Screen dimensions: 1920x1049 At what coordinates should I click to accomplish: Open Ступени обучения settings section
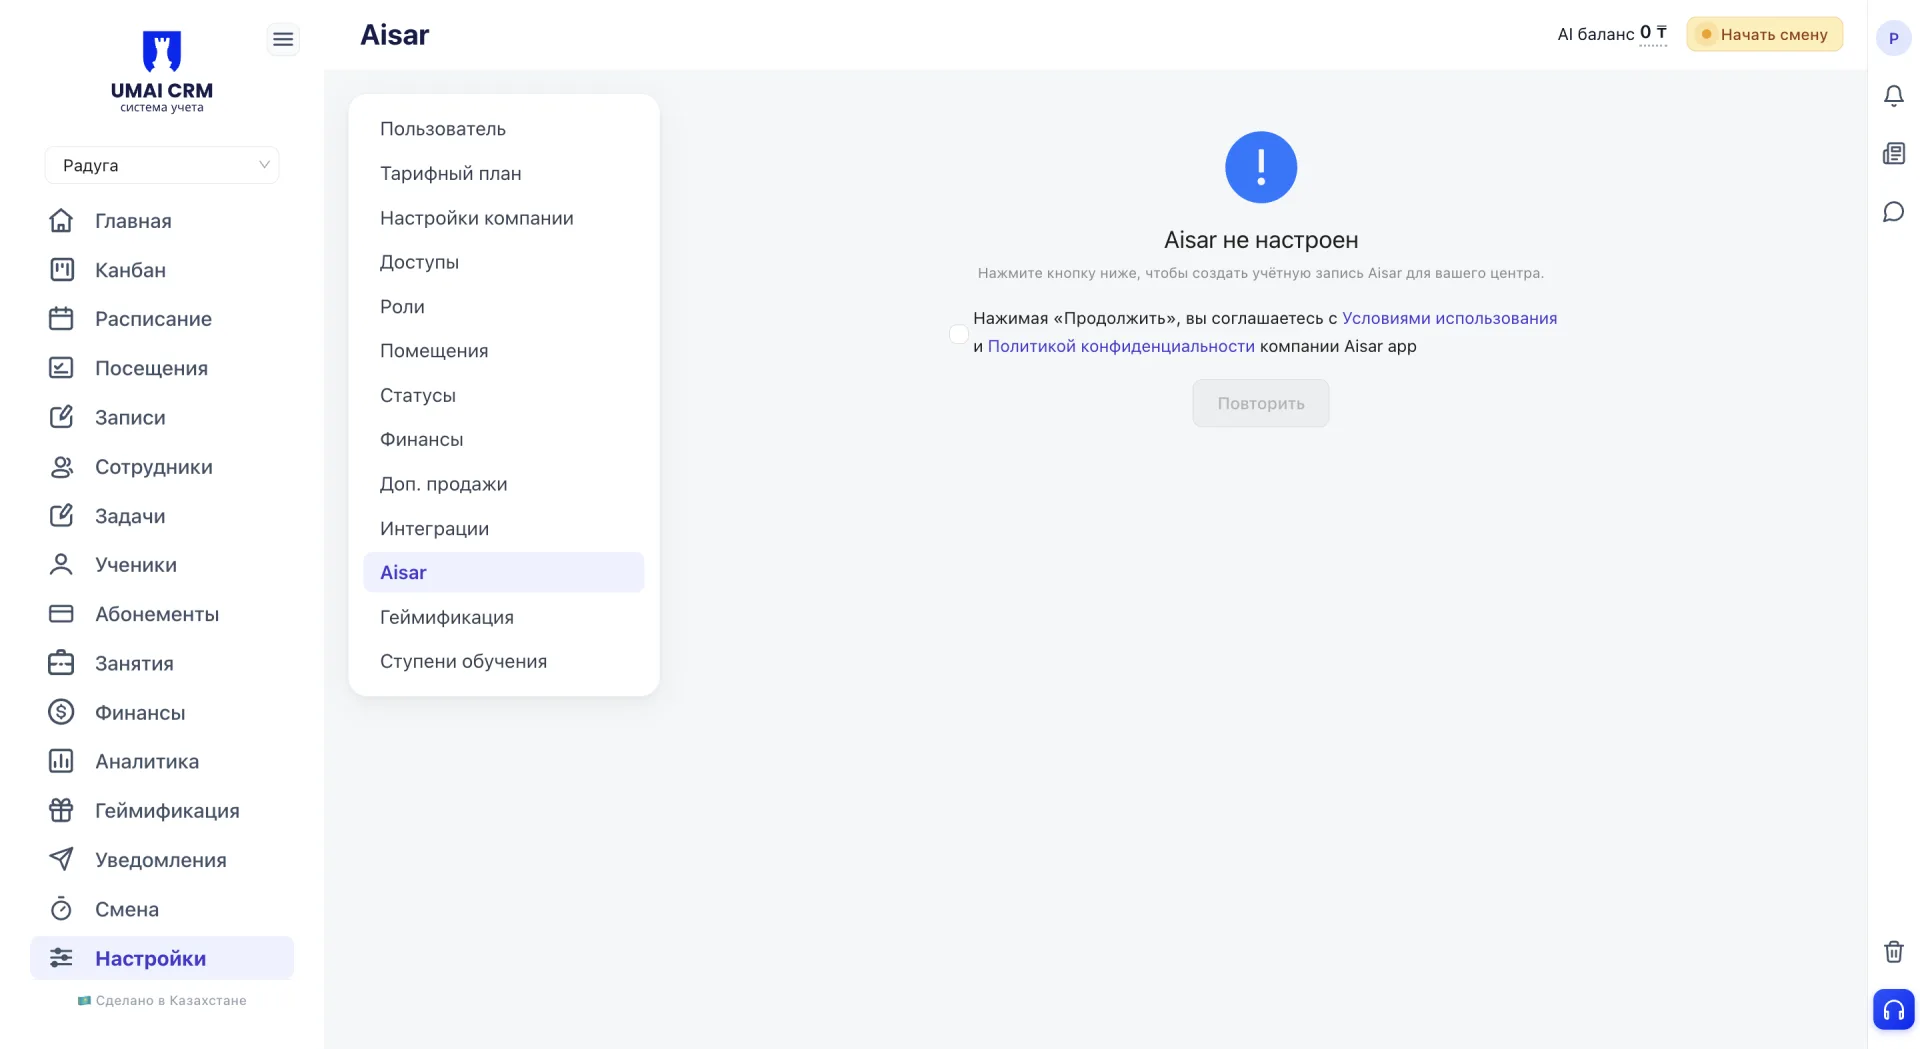tap(504, 661)
